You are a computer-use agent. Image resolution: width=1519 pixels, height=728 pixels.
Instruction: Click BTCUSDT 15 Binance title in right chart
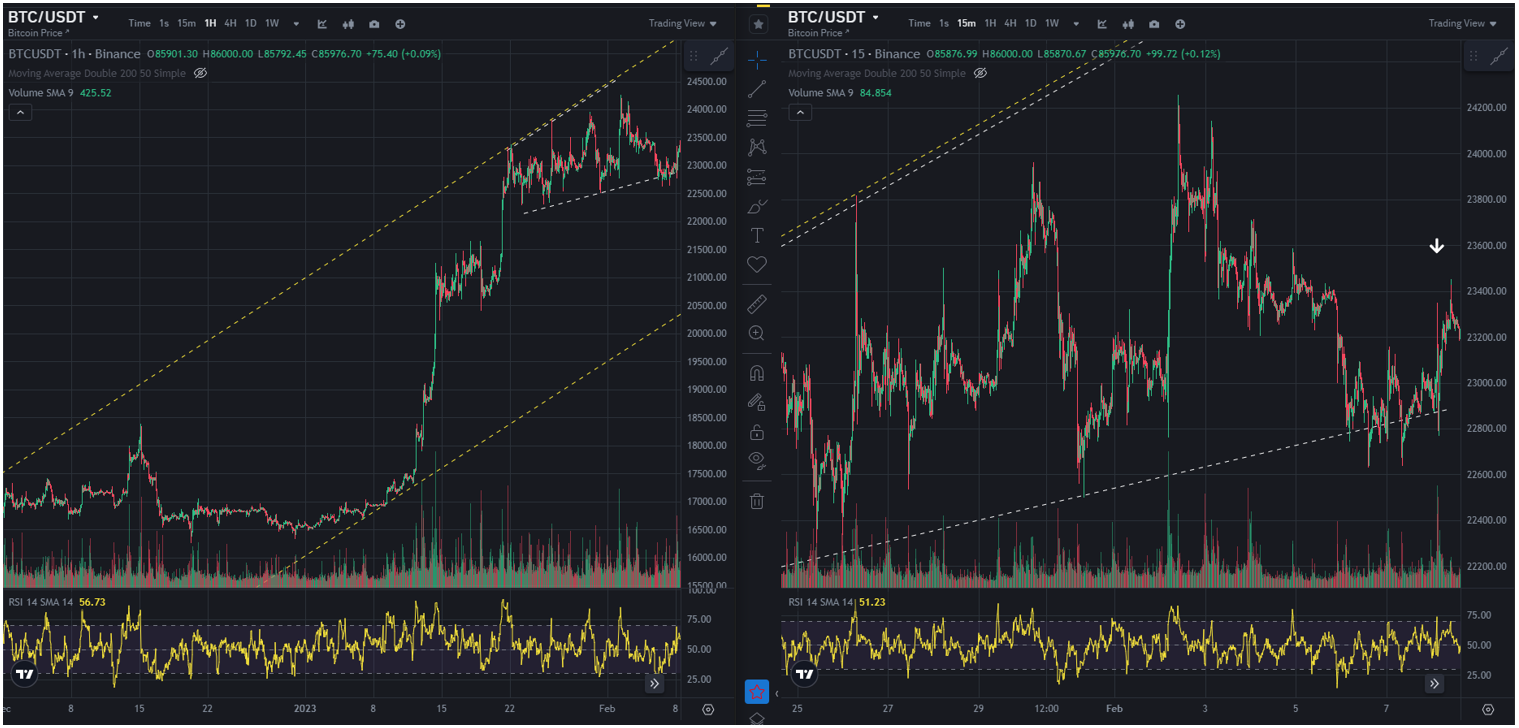[854, 54]
